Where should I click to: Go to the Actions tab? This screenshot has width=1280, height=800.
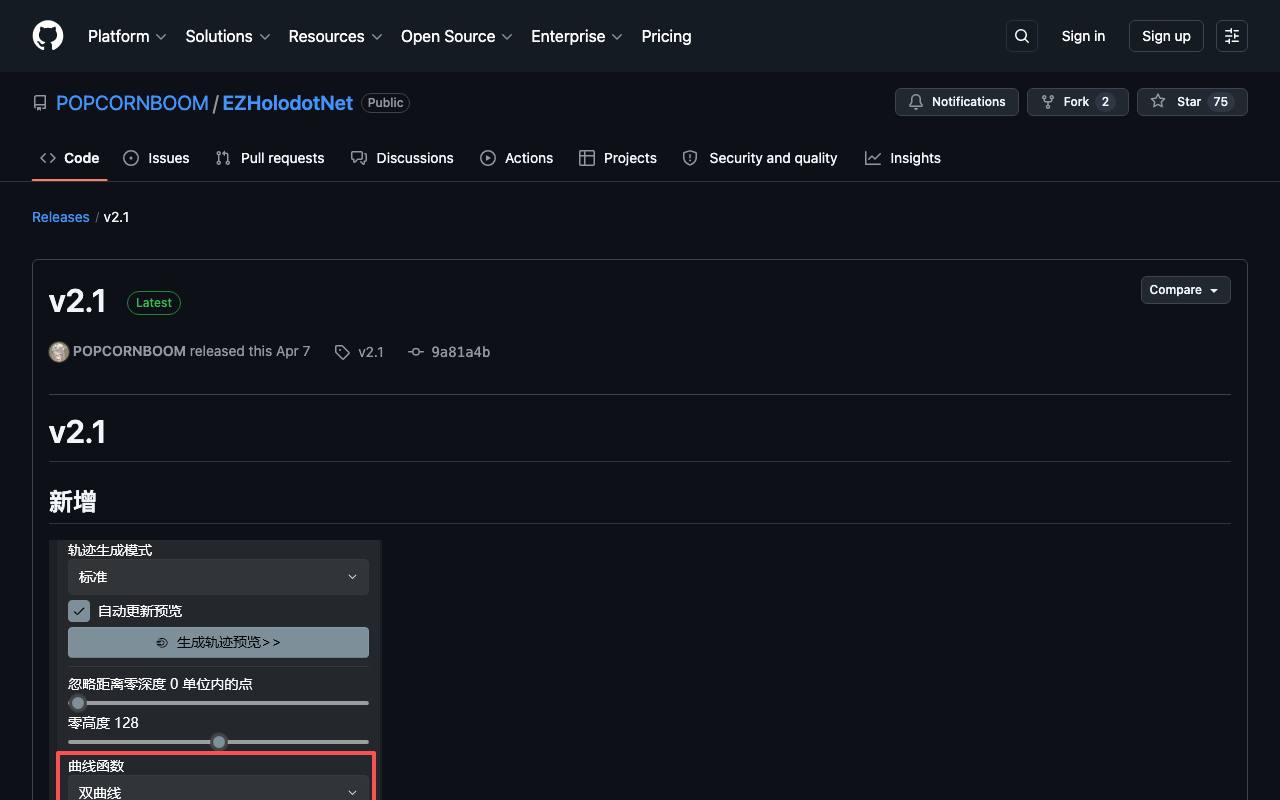pos(516,158)
